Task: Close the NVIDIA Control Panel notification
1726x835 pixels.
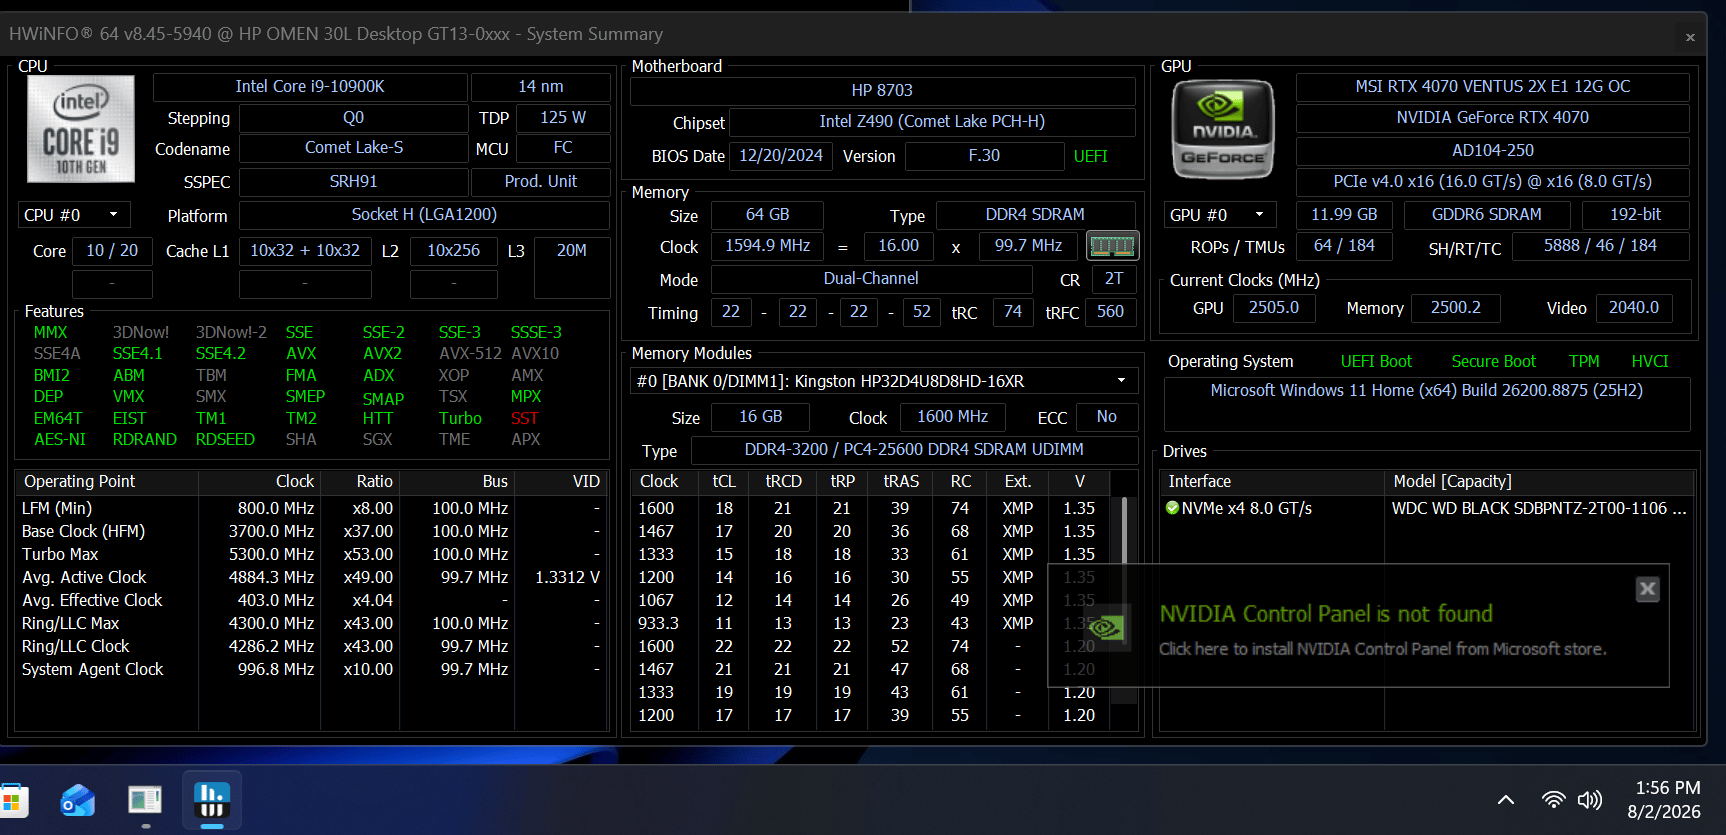Action: coord(1647,589)
